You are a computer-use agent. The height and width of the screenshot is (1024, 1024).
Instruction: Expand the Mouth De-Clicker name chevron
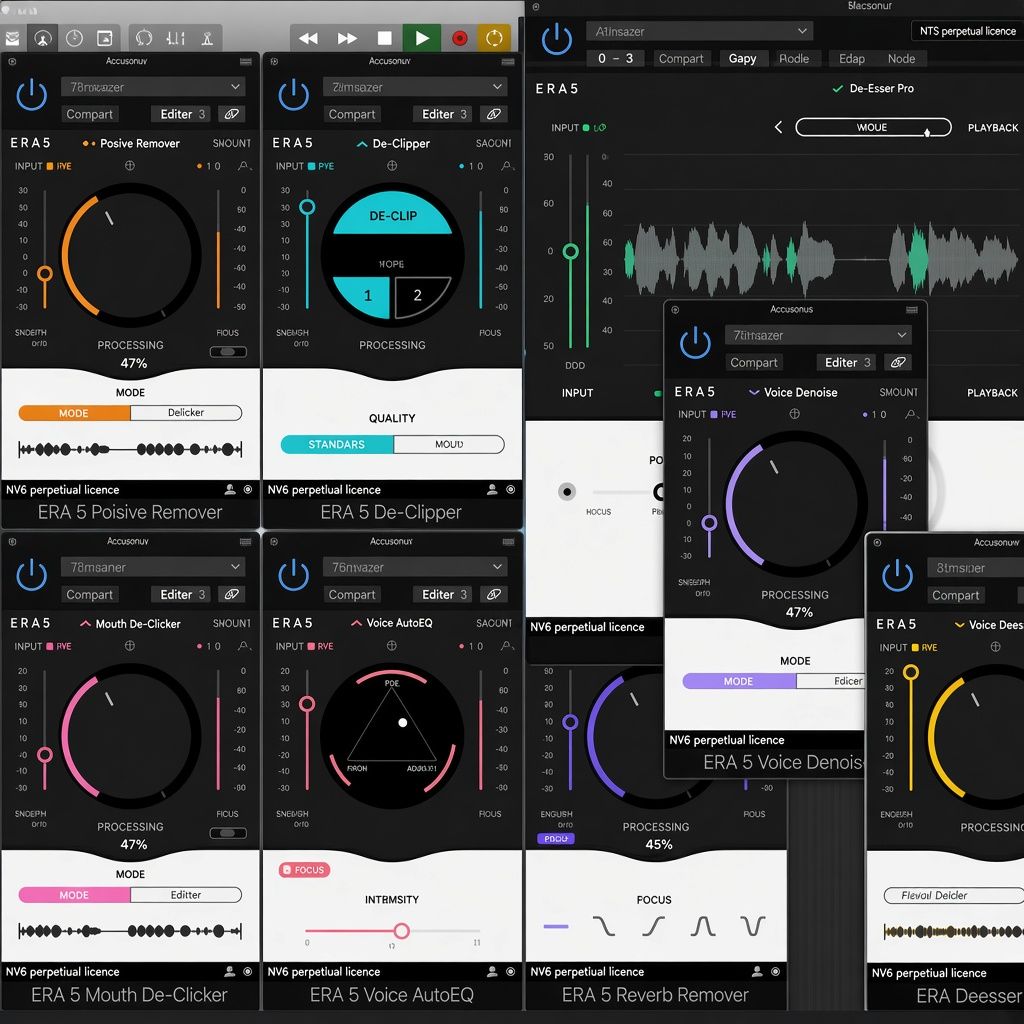tap(85, 624)
